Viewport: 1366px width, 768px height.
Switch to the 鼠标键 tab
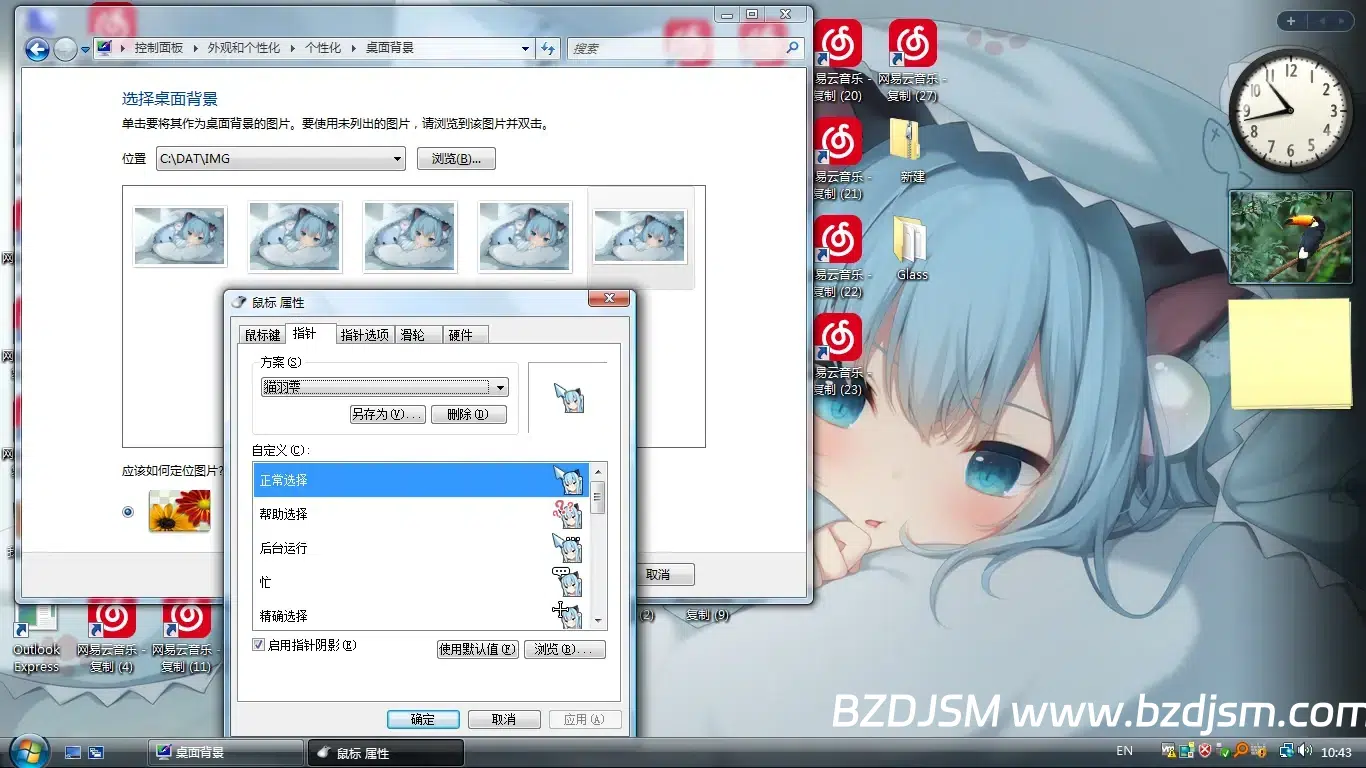click(x=263, y=335)
